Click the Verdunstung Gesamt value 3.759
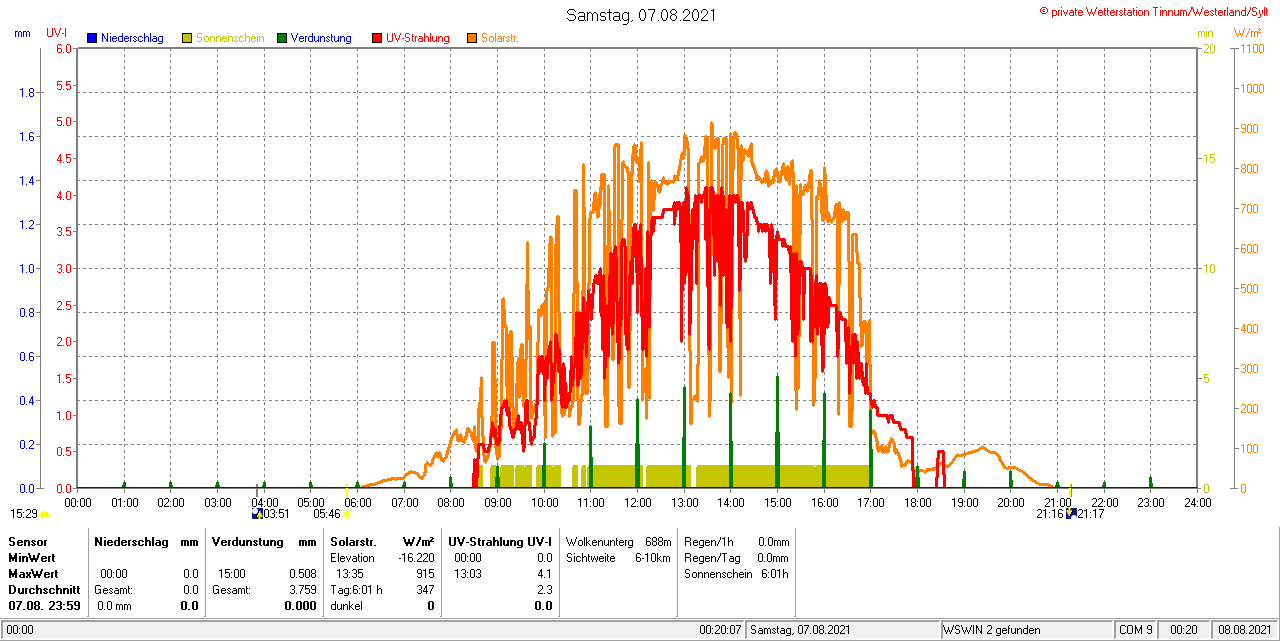The image size is (1280, 641). pyautogui.click(x=301, y=590)
